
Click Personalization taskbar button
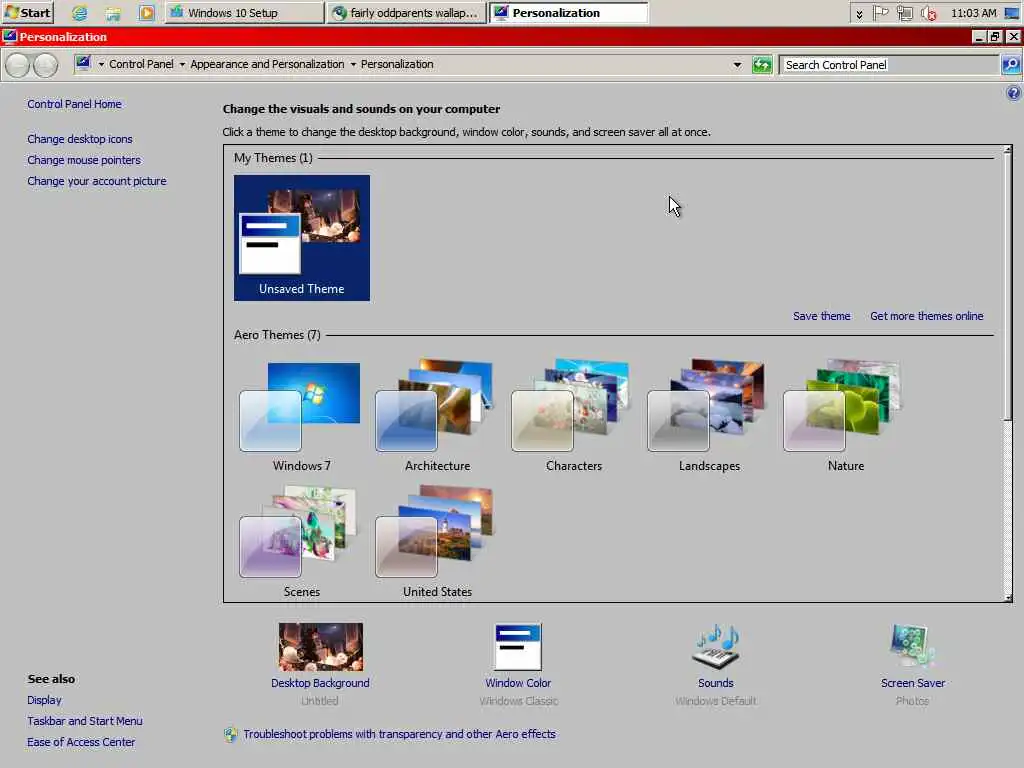[x=569, y=13]
